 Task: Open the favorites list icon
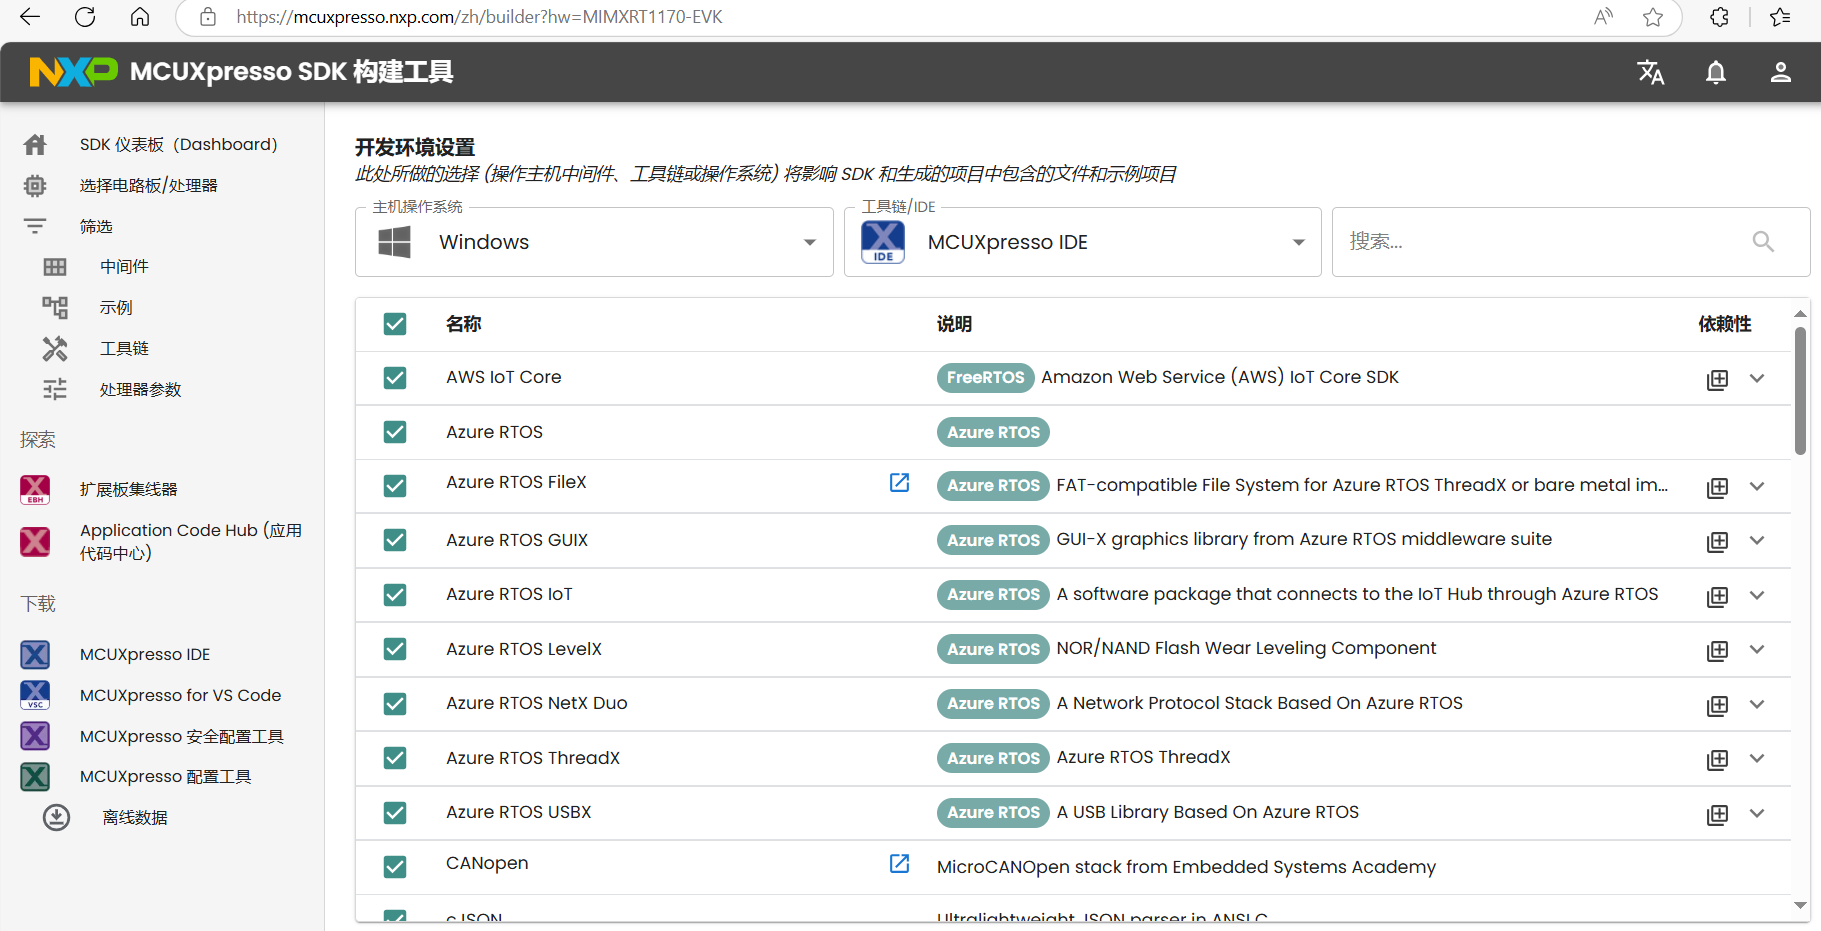coord(1781,17)
